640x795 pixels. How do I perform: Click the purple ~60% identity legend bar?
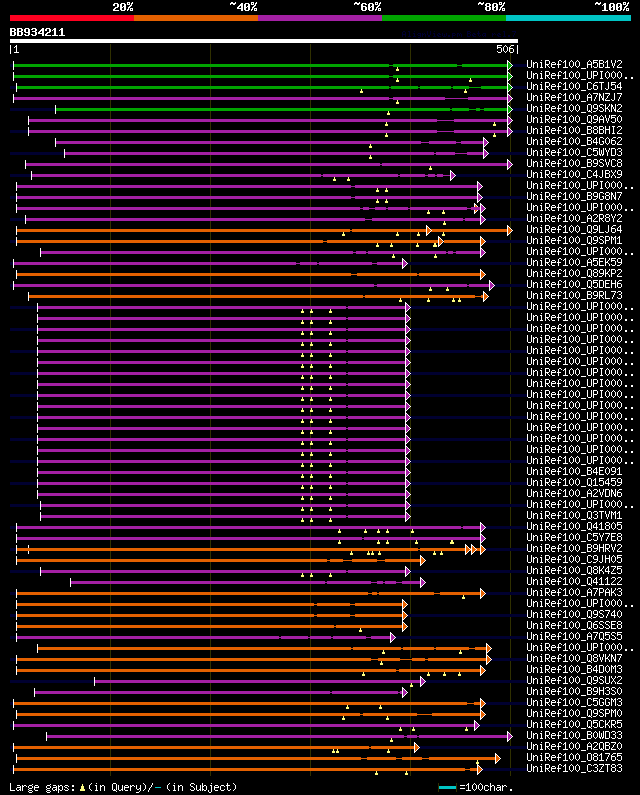click(x=320, y=18)
